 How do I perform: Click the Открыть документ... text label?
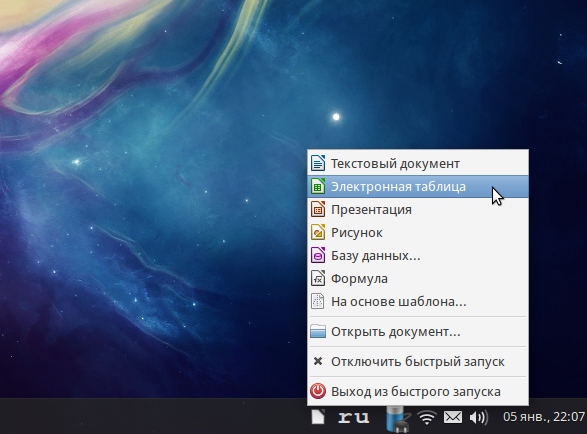pos(396,332)
